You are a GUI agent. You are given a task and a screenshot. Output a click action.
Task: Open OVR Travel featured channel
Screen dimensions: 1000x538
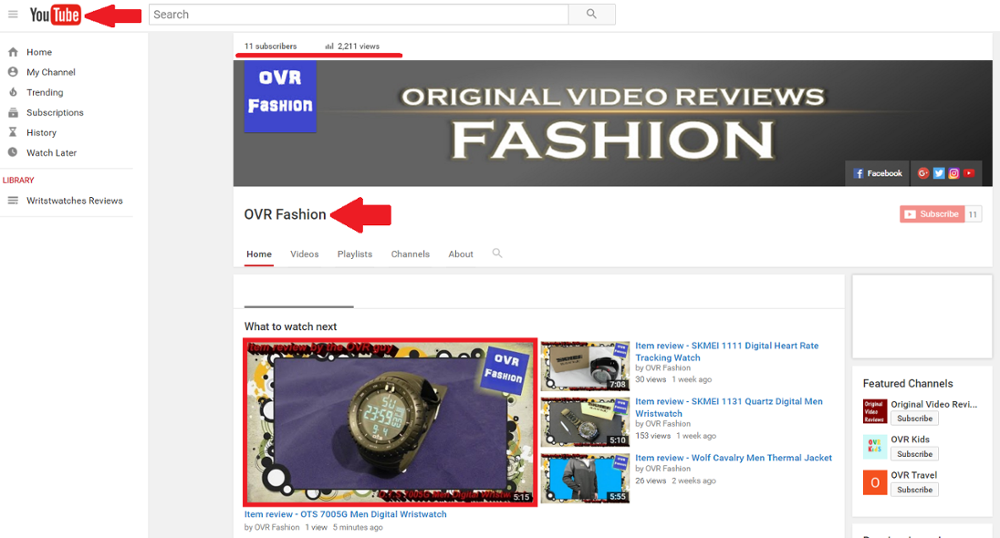[914, 475]
